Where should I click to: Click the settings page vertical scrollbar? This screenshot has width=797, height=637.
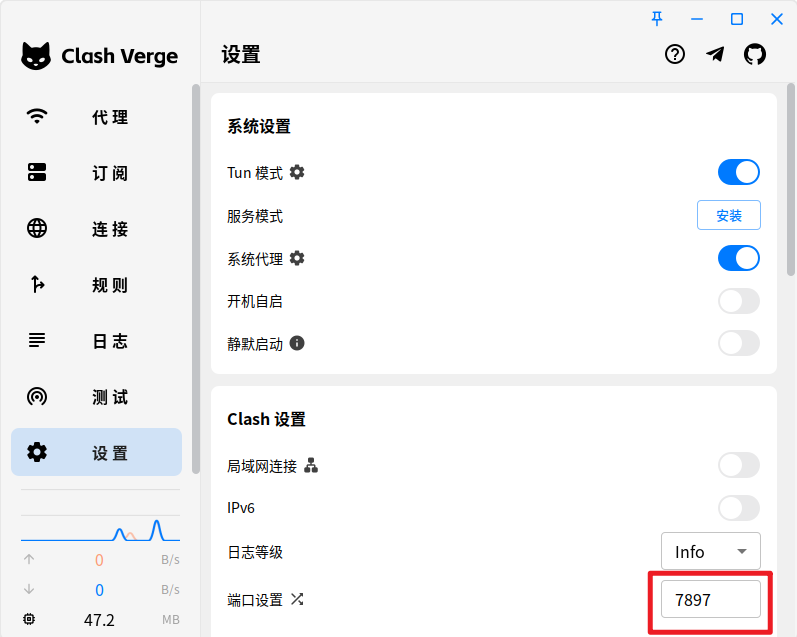791,179
